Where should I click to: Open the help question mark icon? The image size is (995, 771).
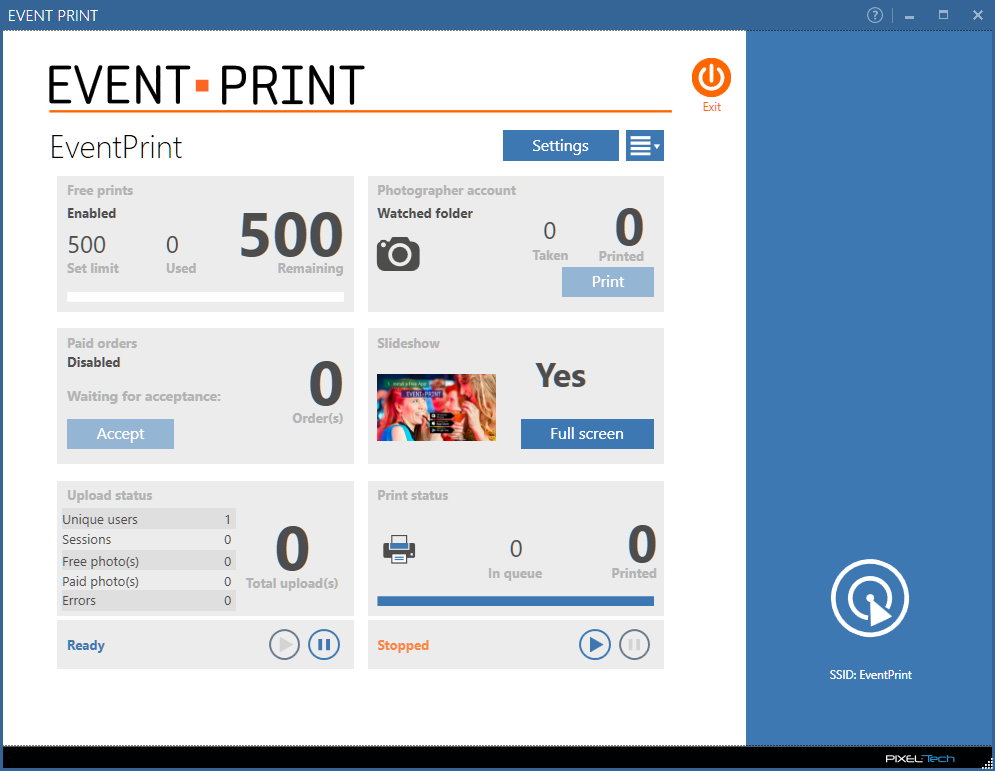[874, 15]
